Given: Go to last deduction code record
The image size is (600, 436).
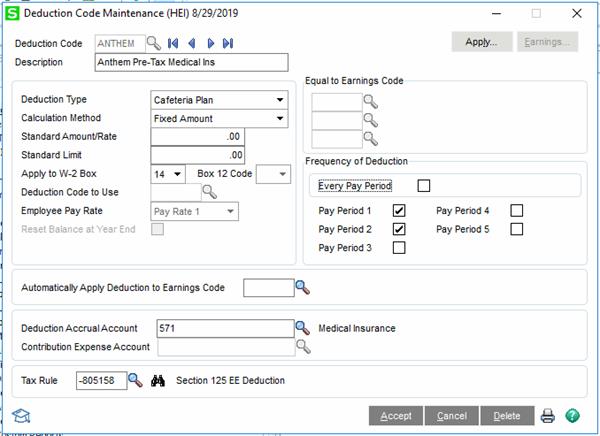Looking at the screenshot, I should tap(228, 43).
